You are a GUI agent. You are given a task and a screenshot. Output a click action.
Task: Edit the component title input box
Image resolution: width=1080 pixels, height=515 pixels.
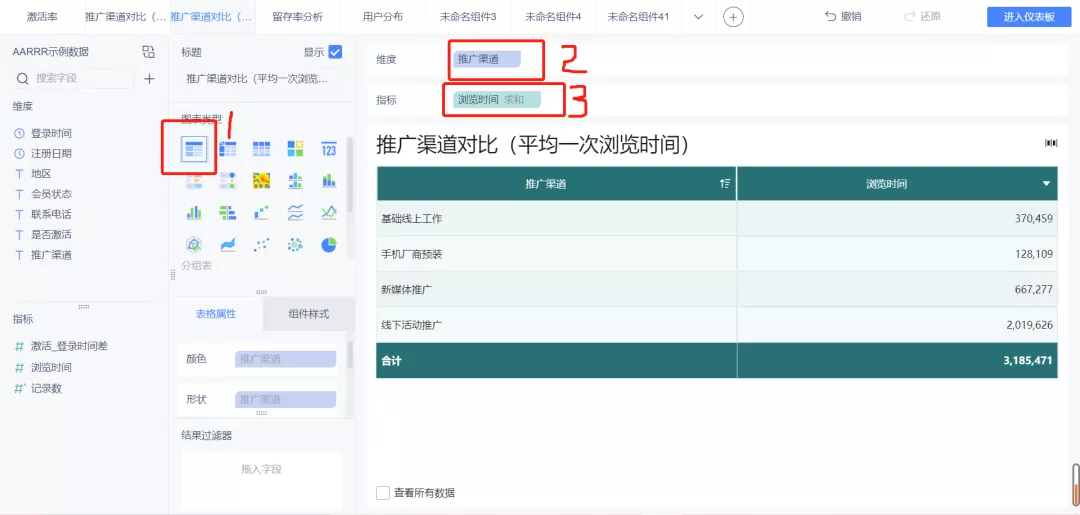pyautogui.click(x=262, y=79)
